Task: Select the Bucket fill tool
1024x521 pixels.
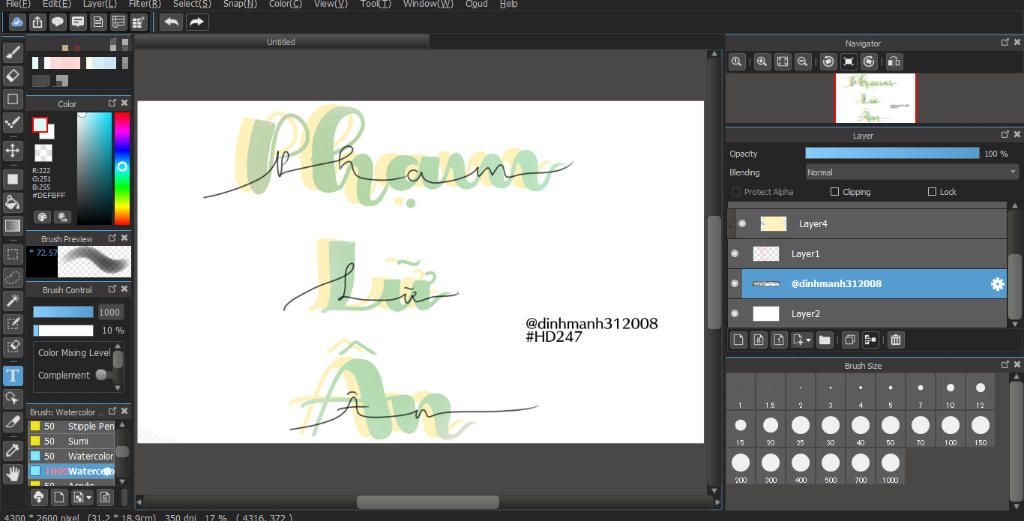Action: [12, 202]
